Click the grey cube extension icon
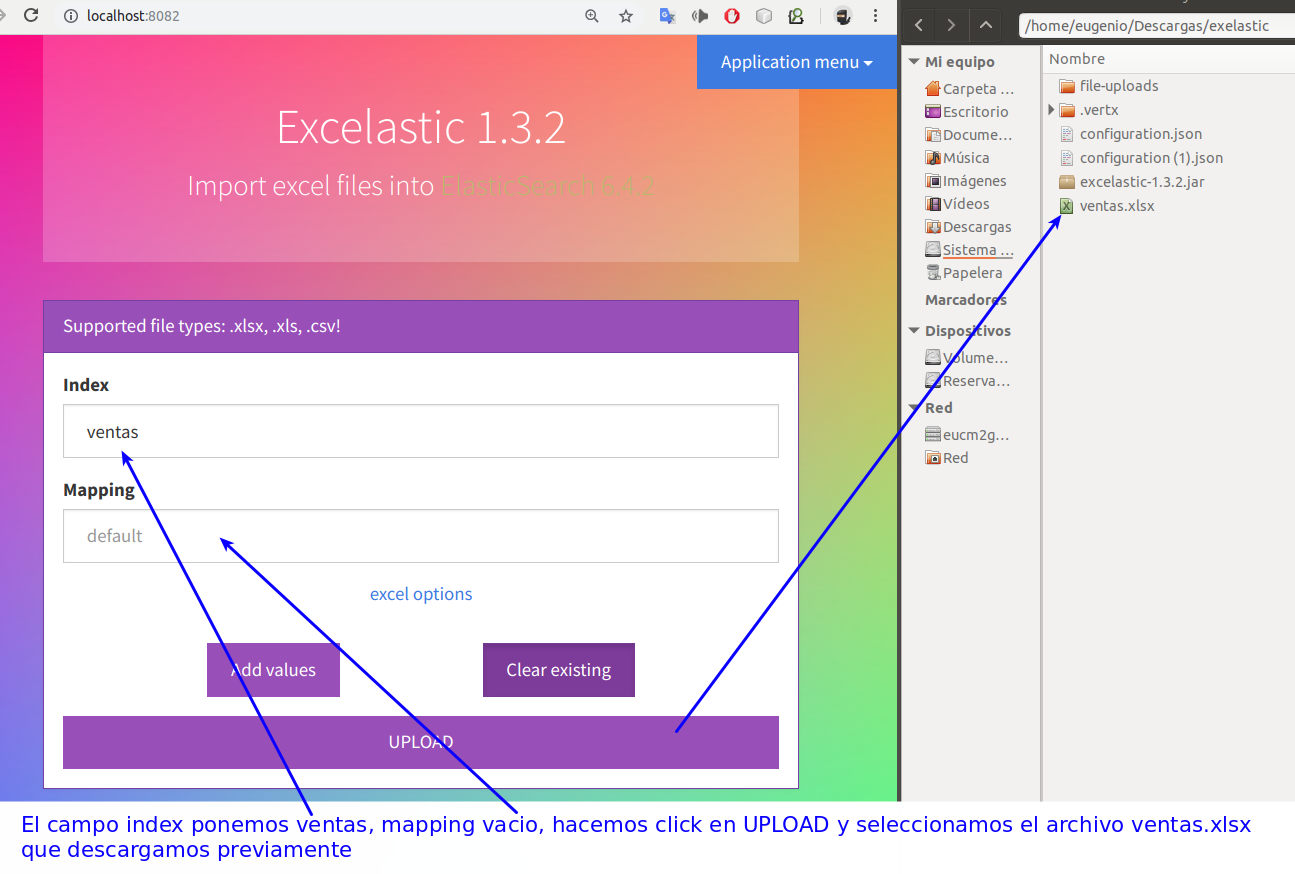 click(x=764, y=16)
